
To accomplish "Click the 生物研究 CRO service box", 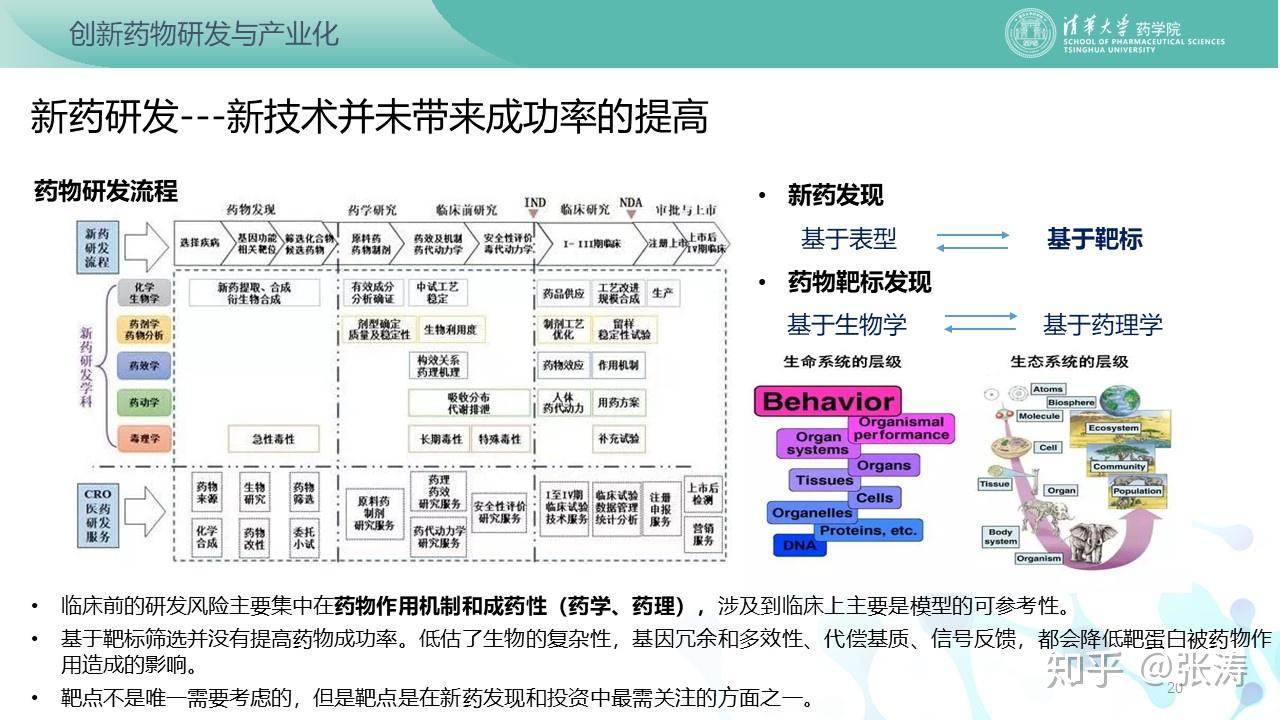I will coord(254,491).
